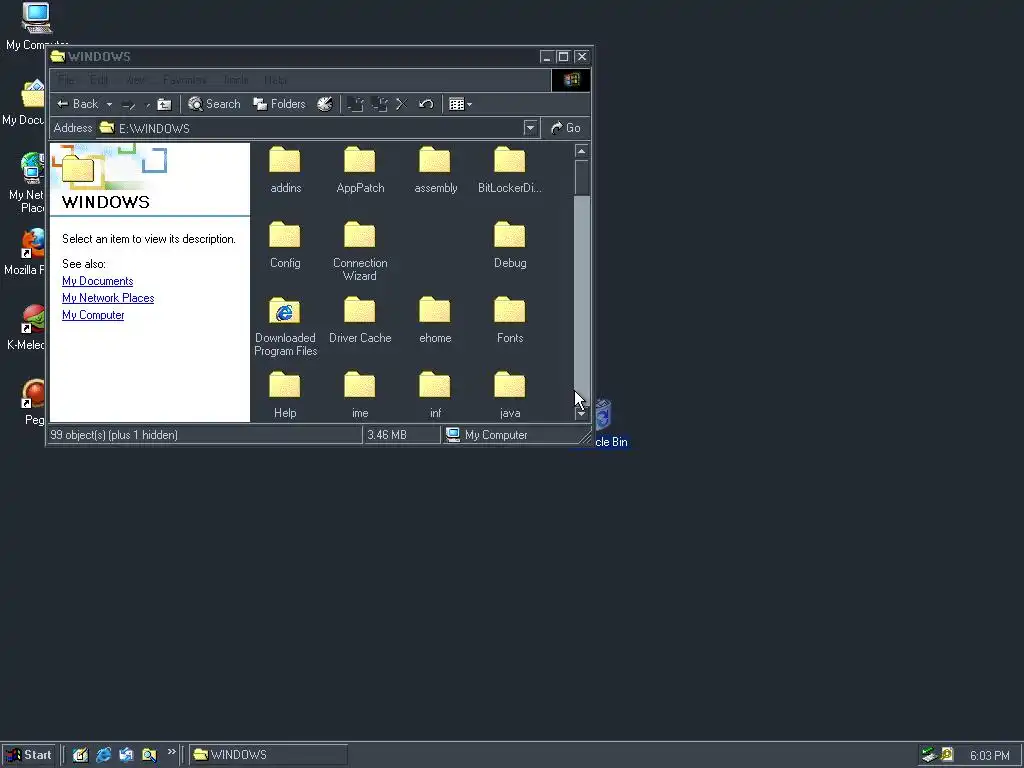Open the Tools menu

pyautogui.click(x=236, y=80)
